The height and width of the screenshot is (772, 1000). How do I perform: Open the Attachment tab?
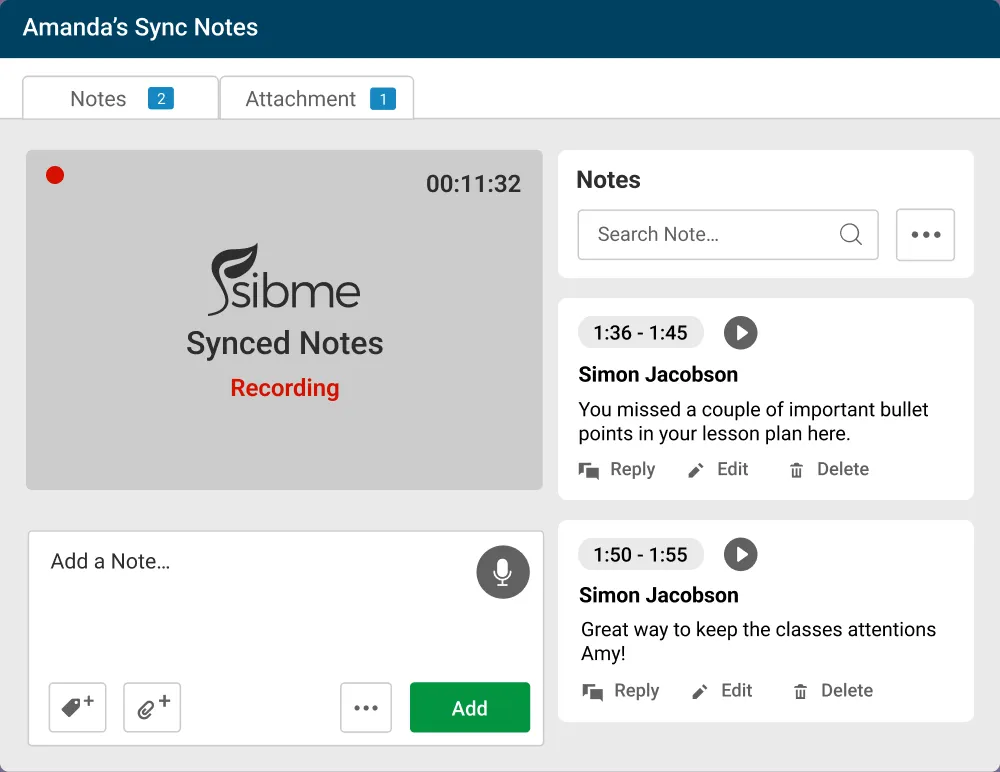click(x=317, y=98)
